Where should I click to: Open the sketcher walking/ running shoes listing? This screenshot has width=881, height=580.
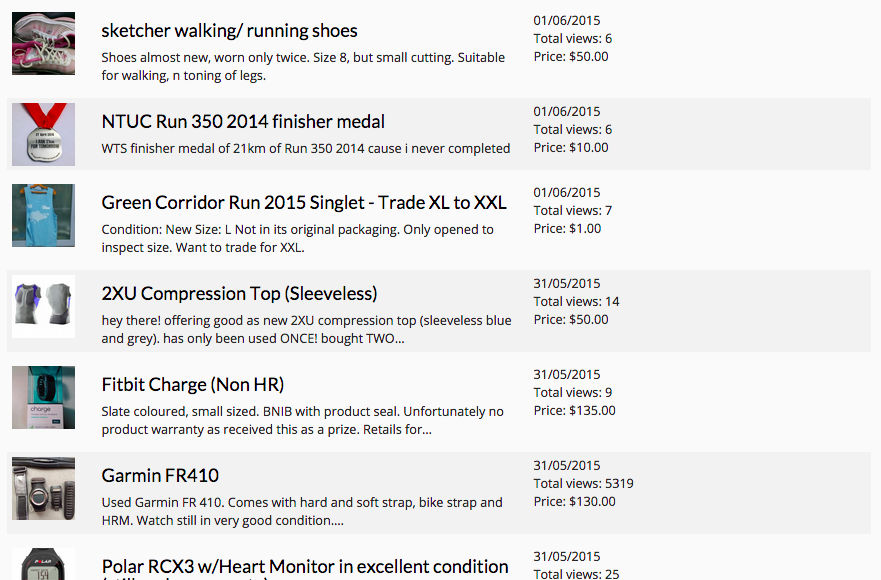click(229, 31)
